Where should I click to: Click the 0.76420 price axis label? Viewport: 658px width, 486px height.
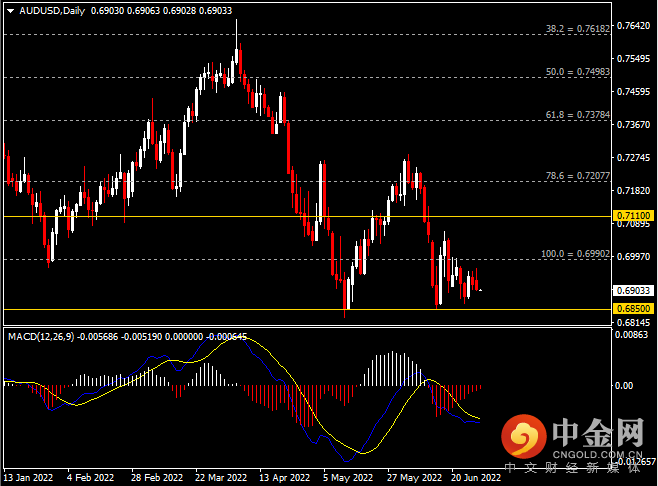click(634, 25)
